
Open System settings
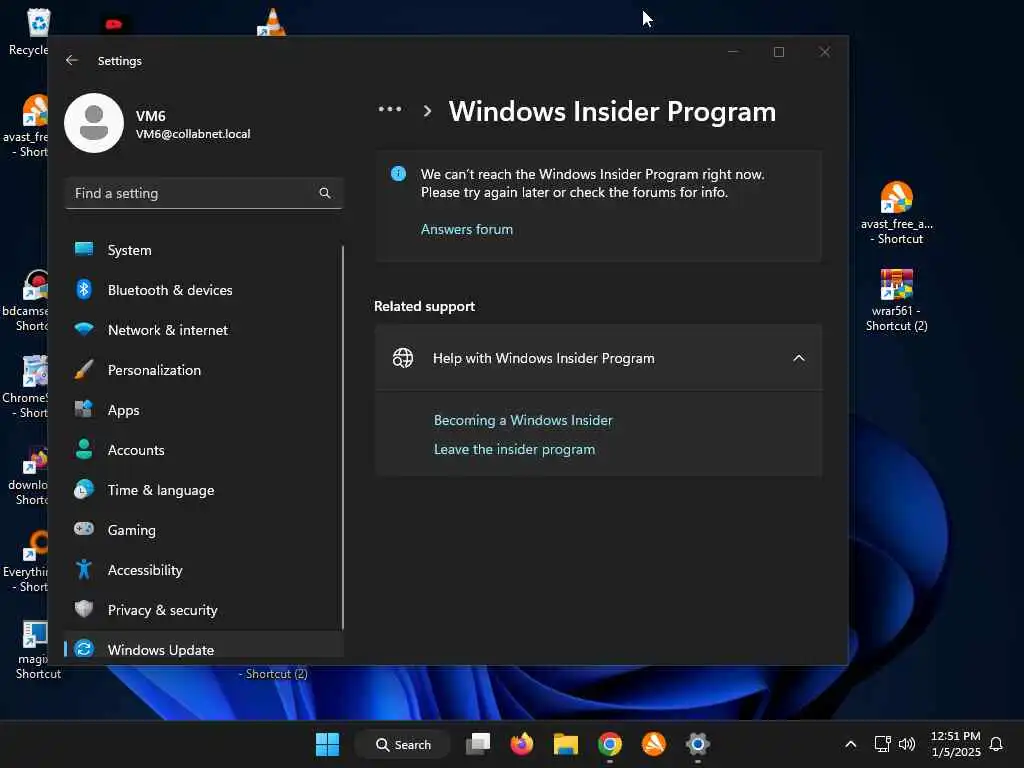(203, 250)
